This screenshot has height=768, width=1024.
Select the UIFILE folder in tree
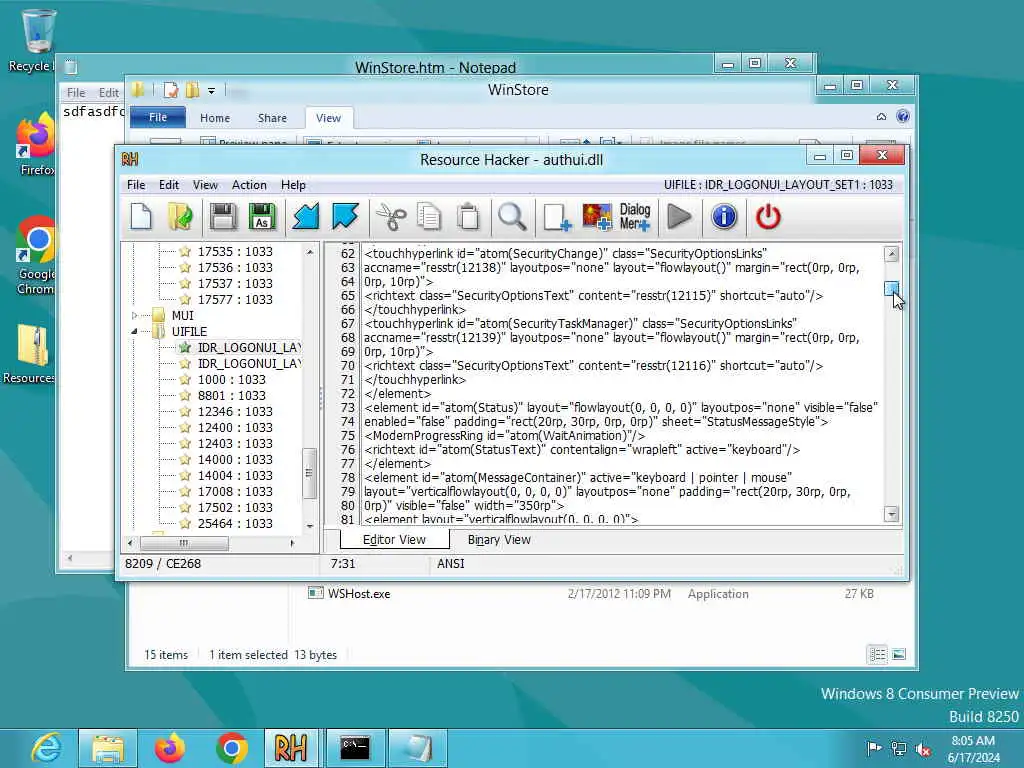coord(189,332)
